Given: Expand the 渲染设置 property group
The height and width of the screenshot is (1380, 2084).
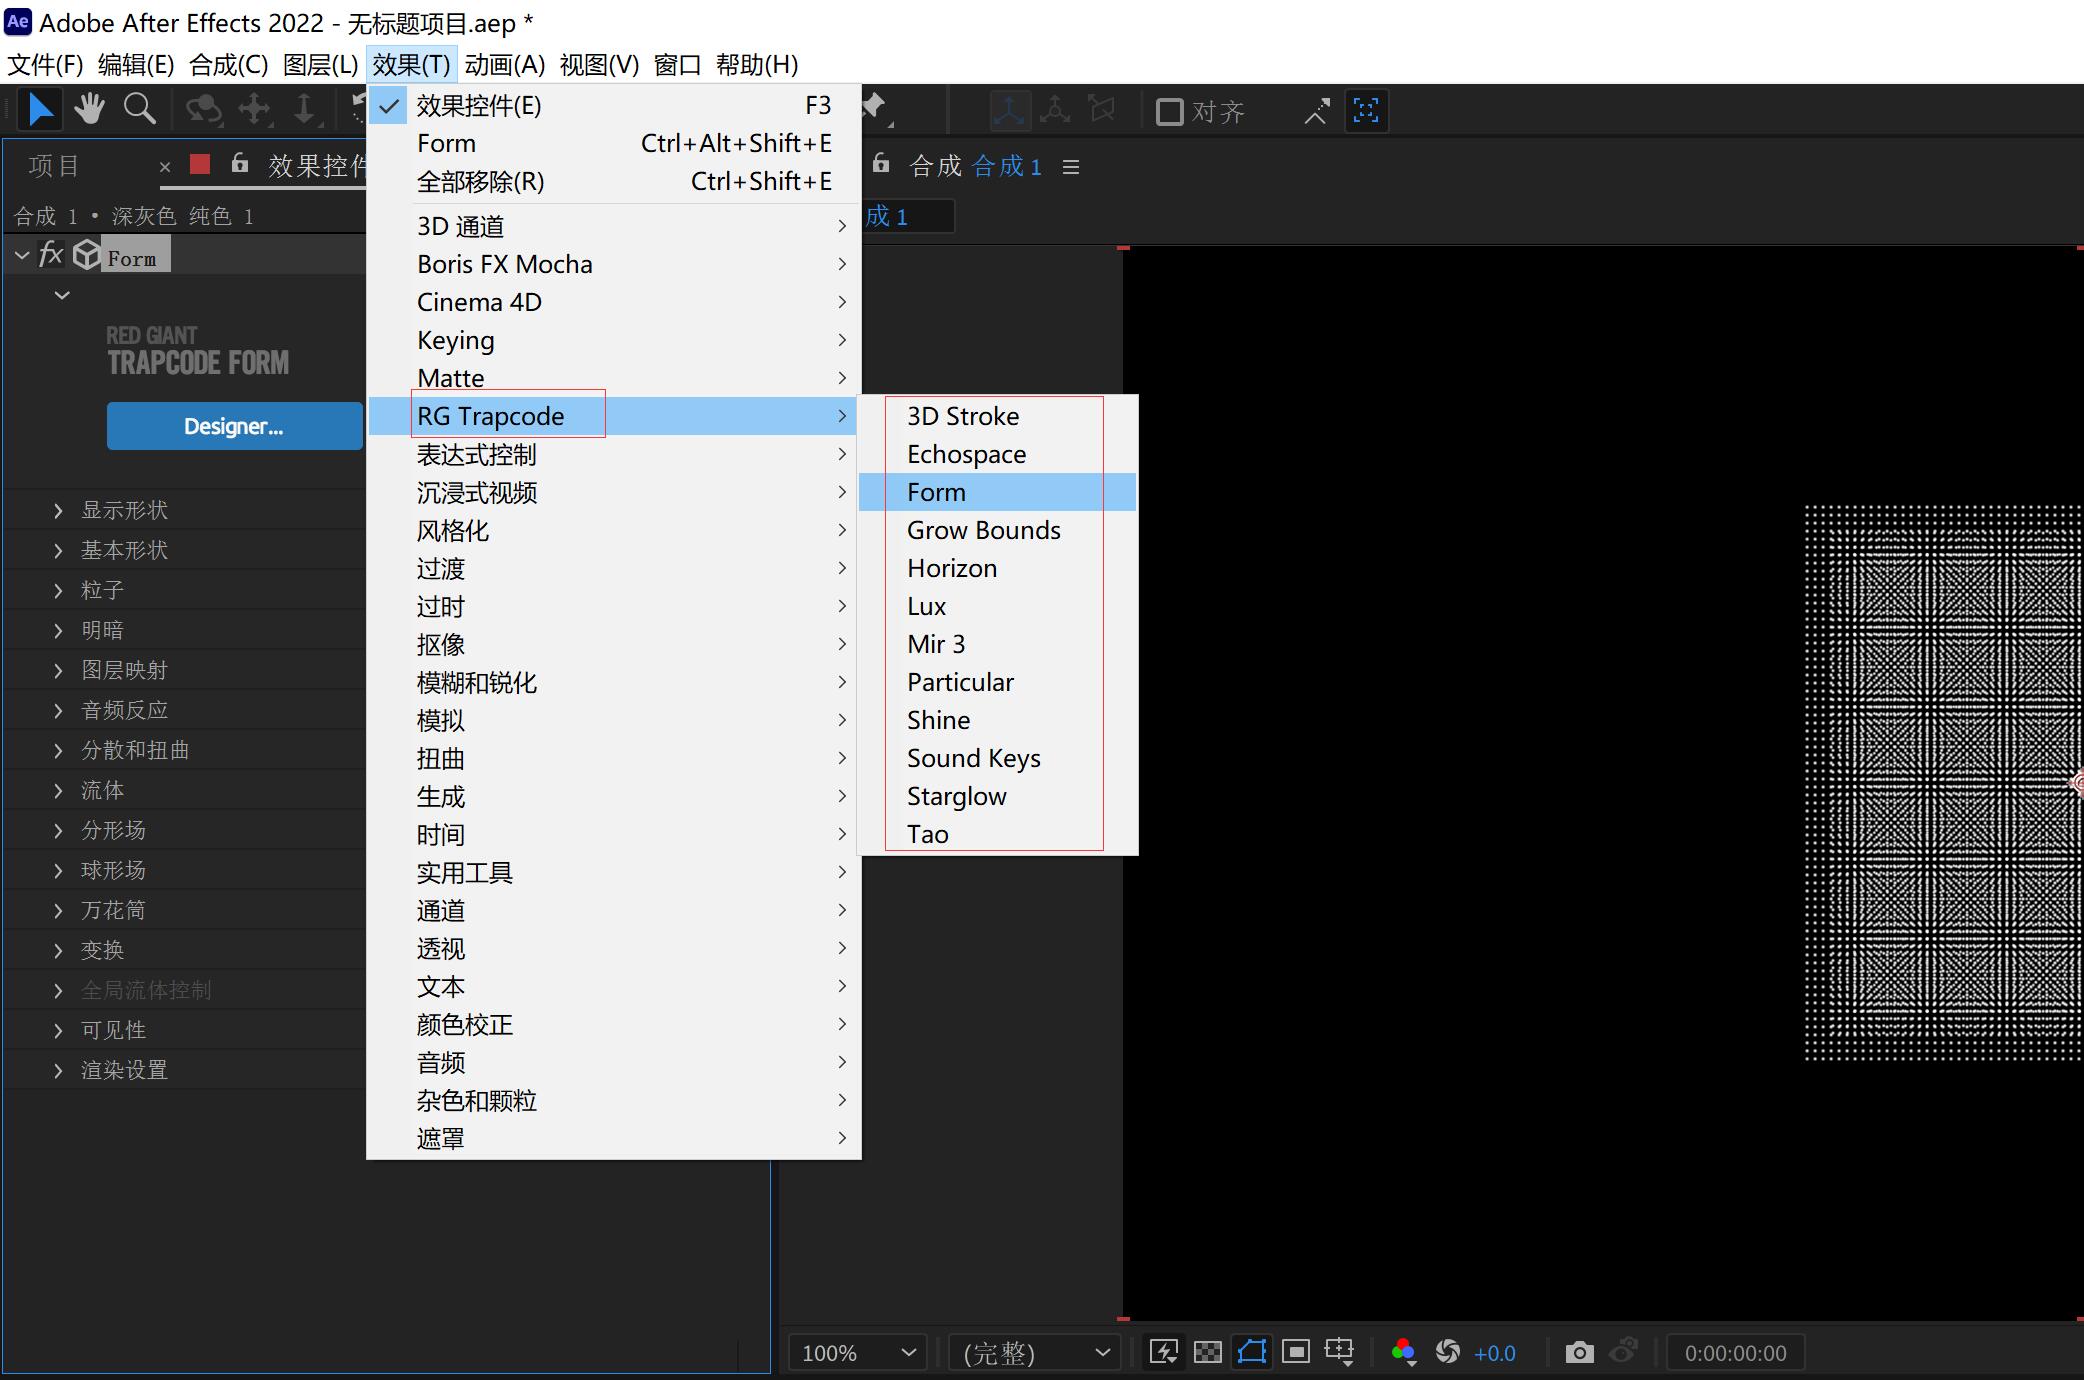Looking at the screenshot, I should 58,1070.
